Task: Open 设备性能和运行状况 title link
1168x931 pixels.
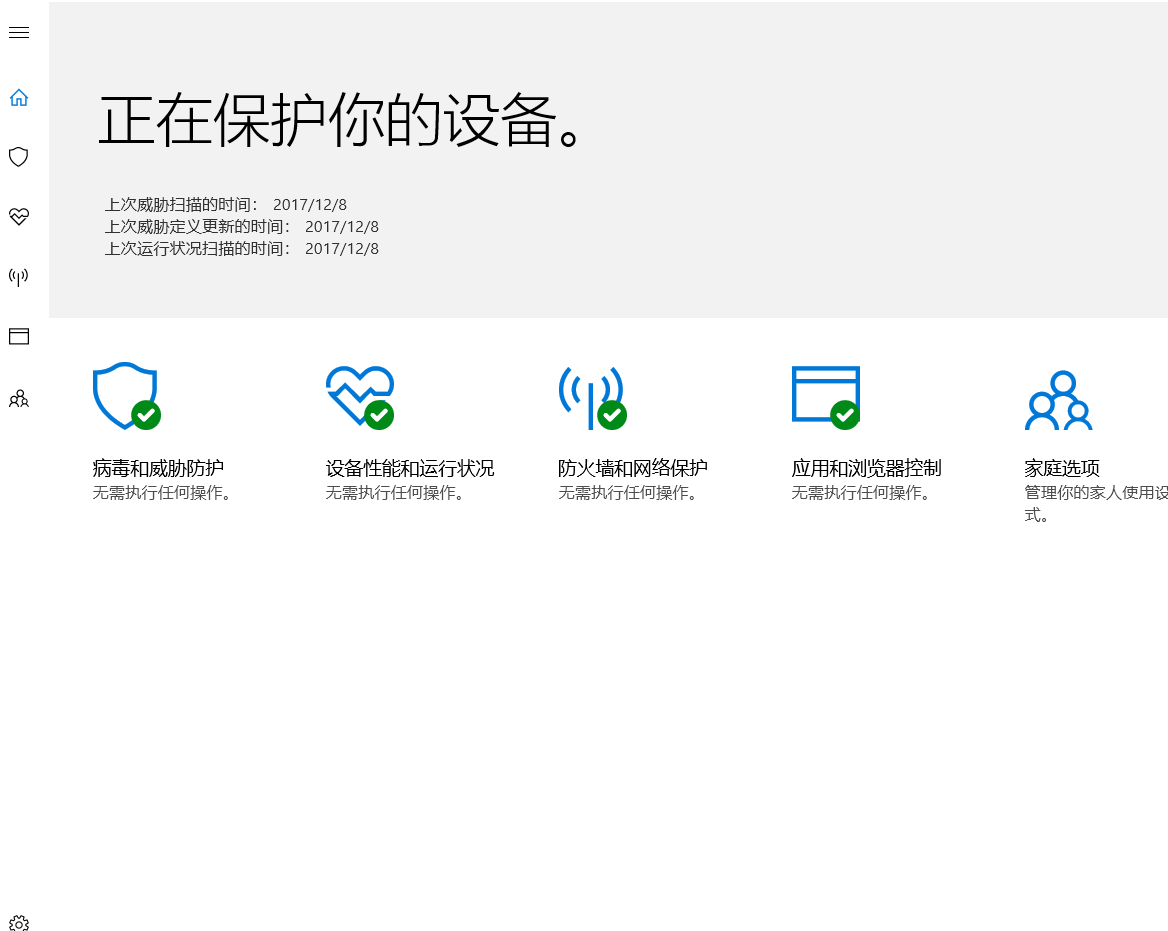Action: tap(410, 468)
